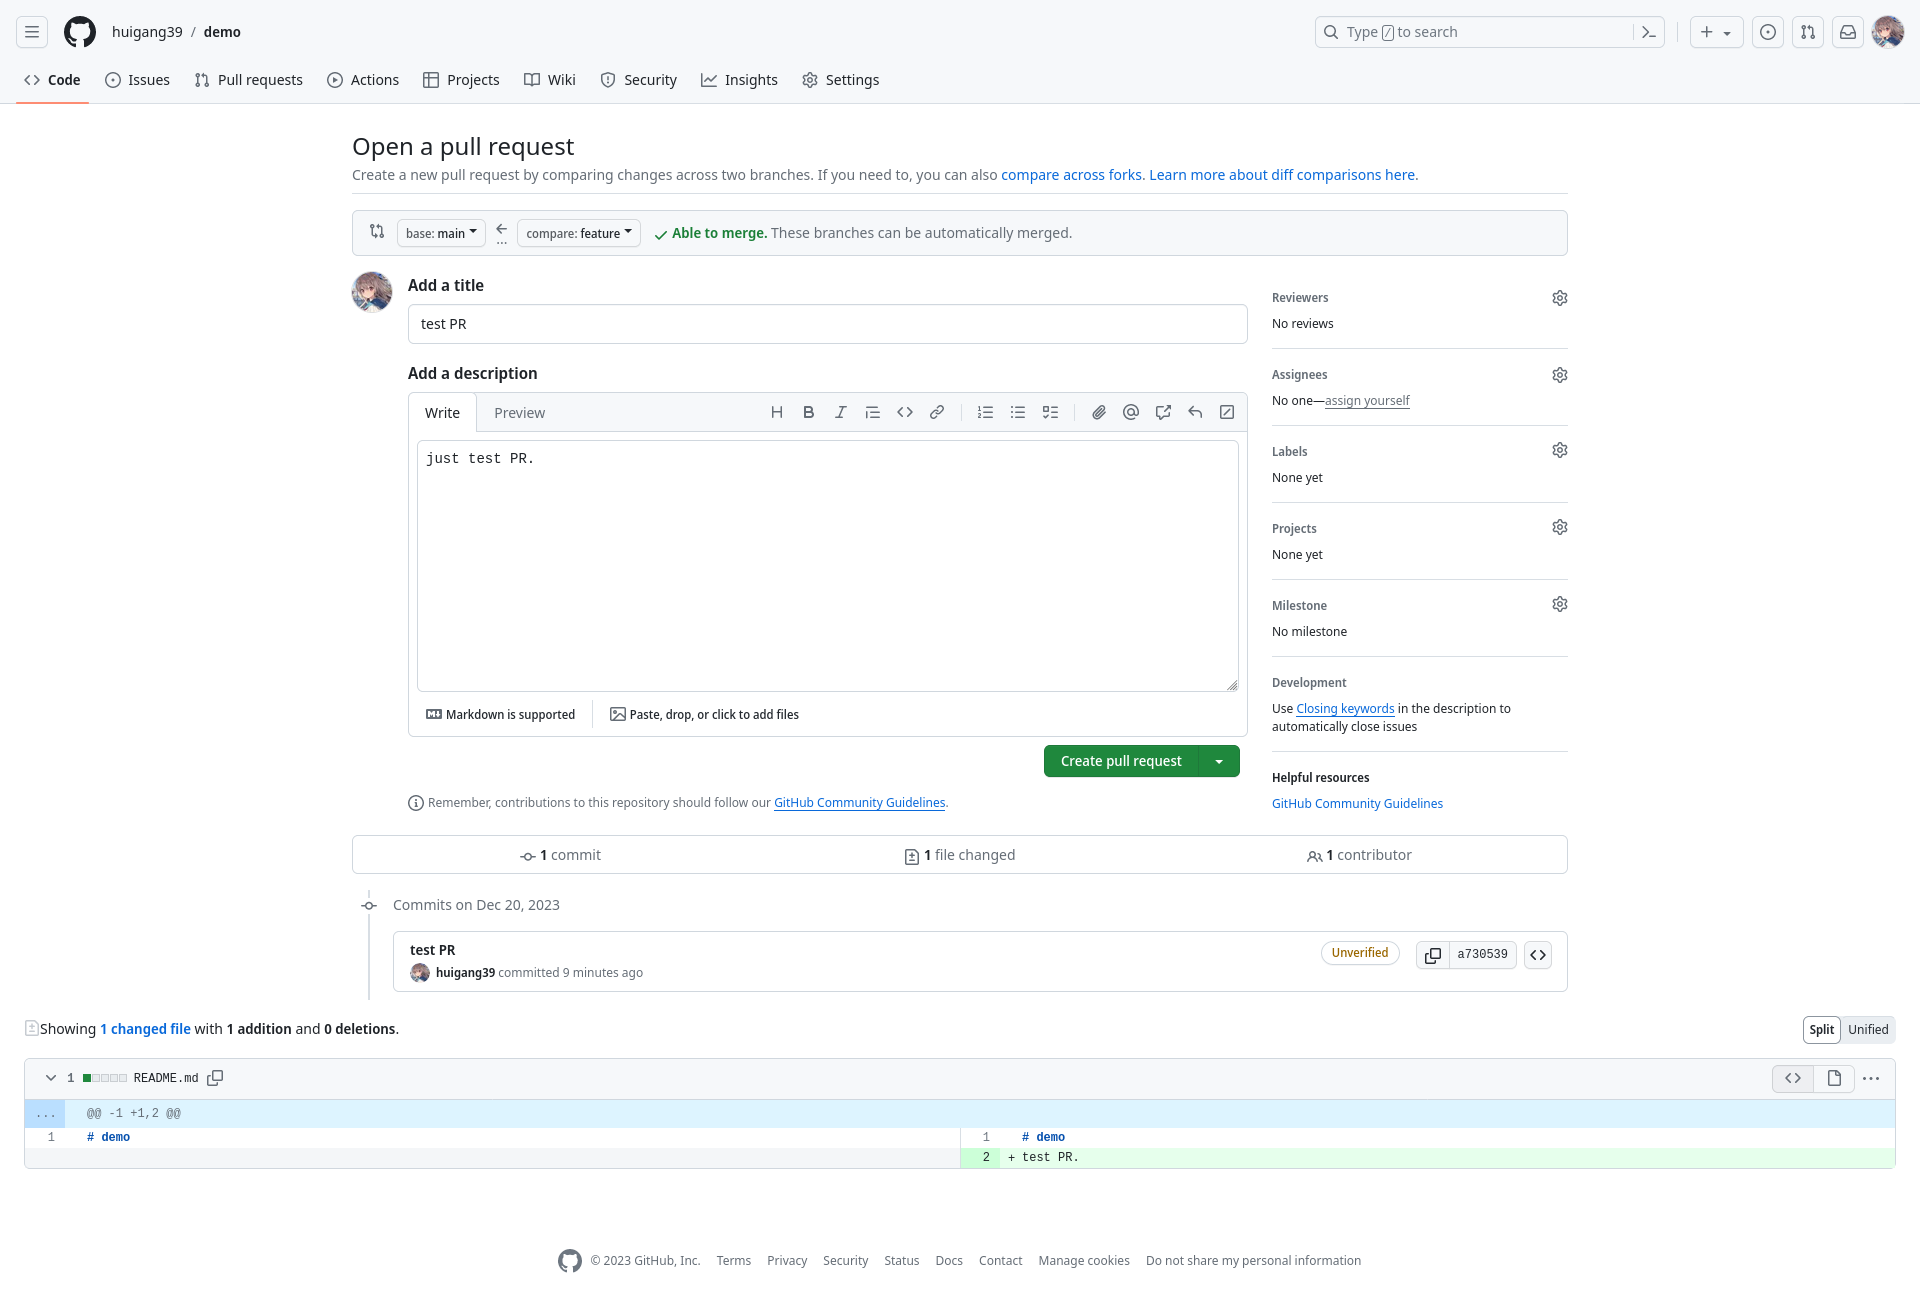Add a task list via toolbar
1920x1313 pixels.
coord(1050,412)
